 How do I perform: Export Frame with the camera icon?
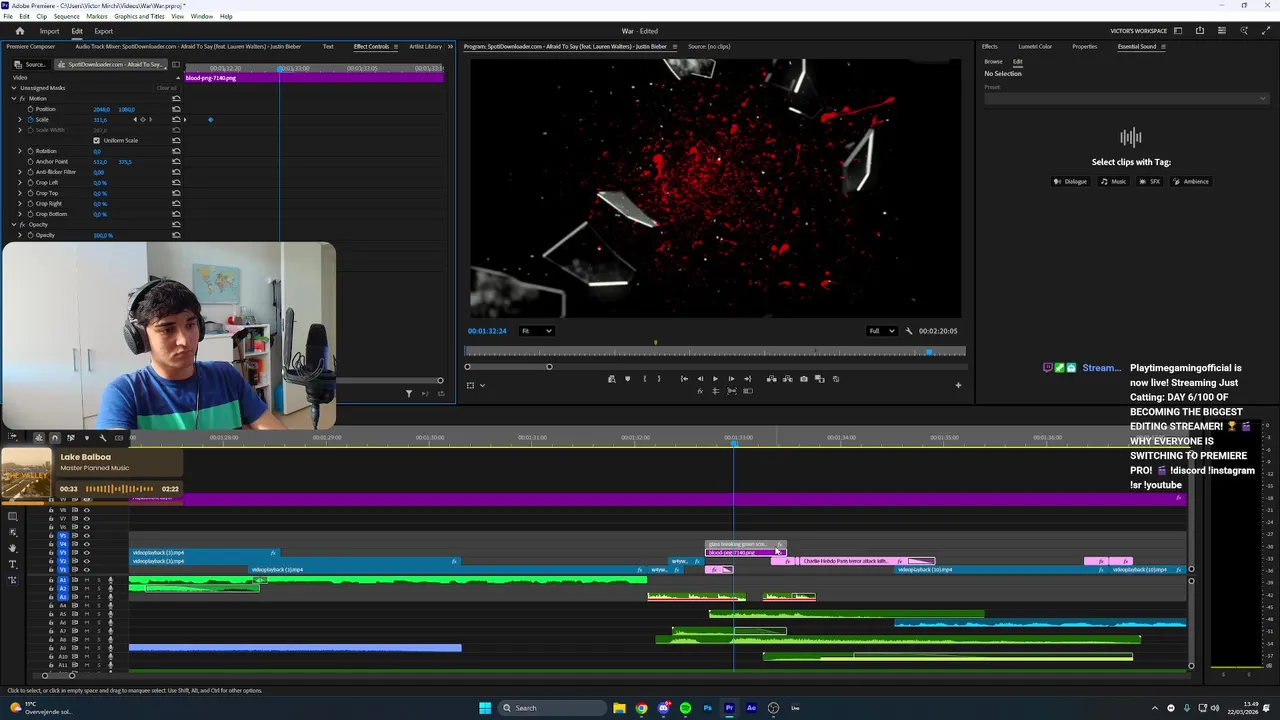tap(804, 379)
